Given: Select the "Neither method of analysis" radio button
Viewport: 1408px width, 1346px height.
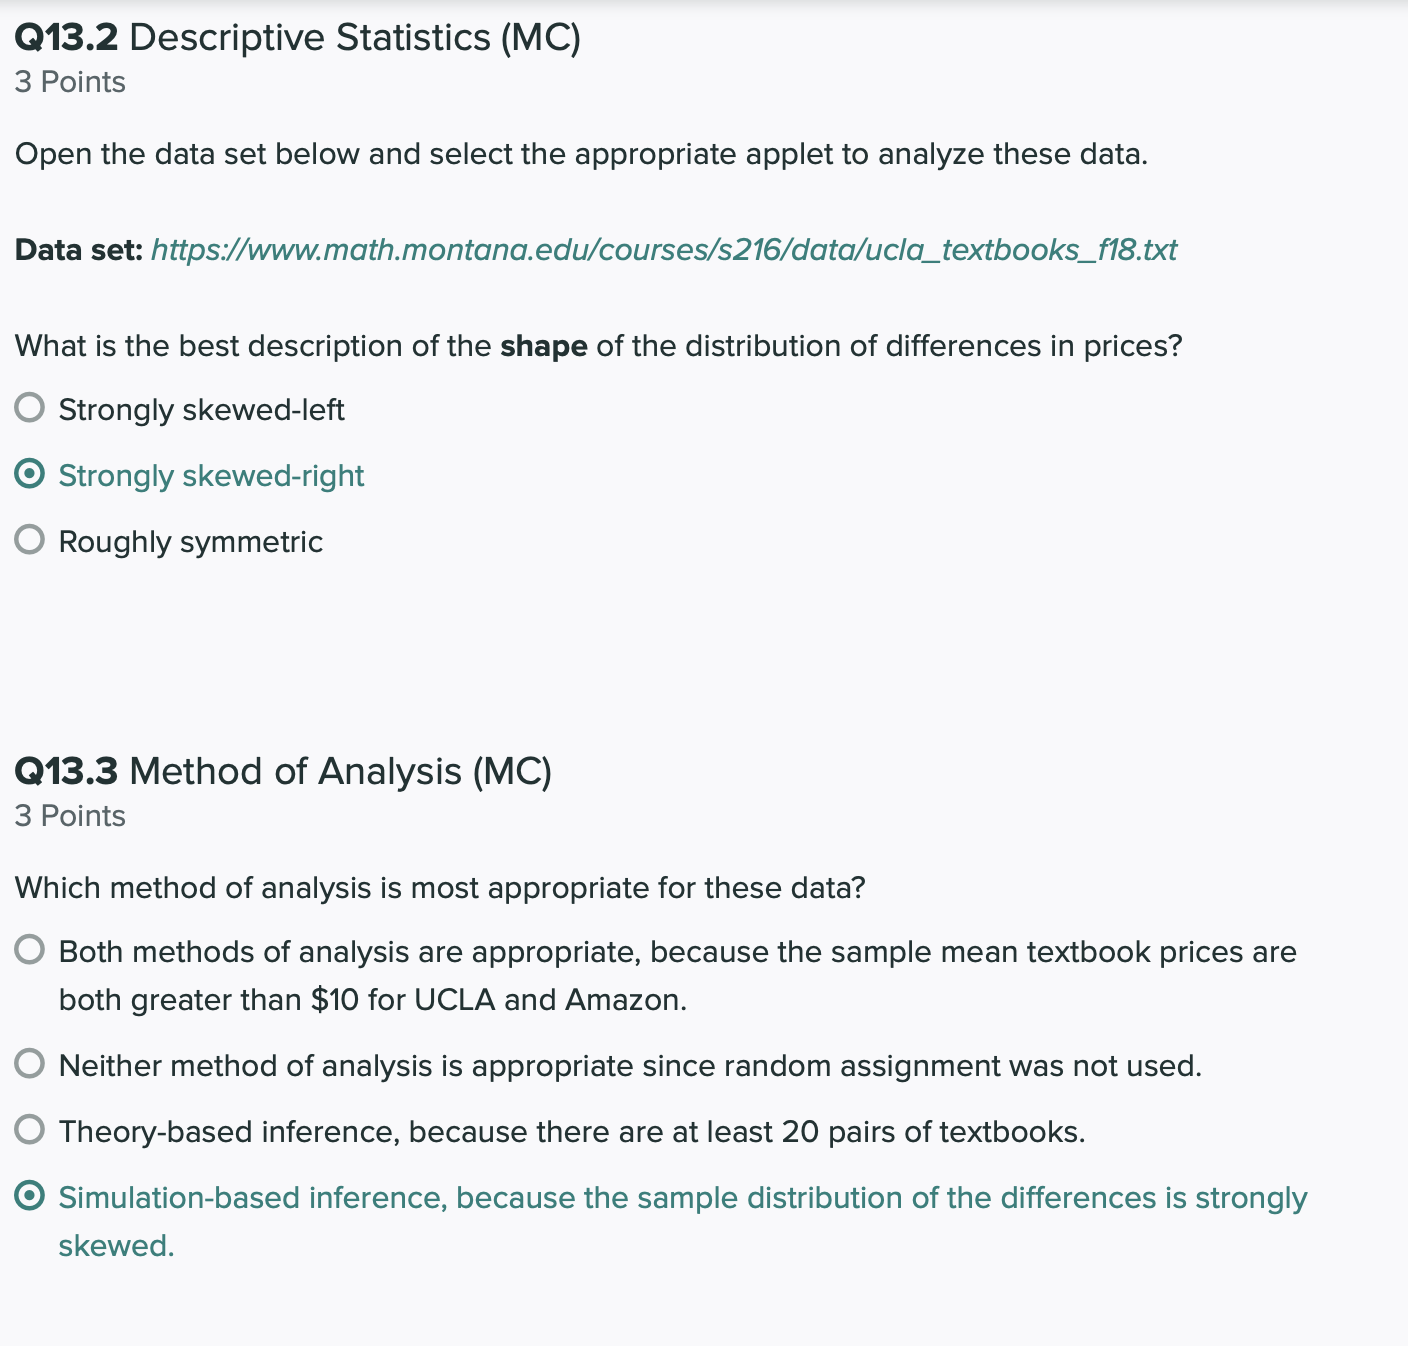Looking at the screenshot, I should click(30, 1064).
